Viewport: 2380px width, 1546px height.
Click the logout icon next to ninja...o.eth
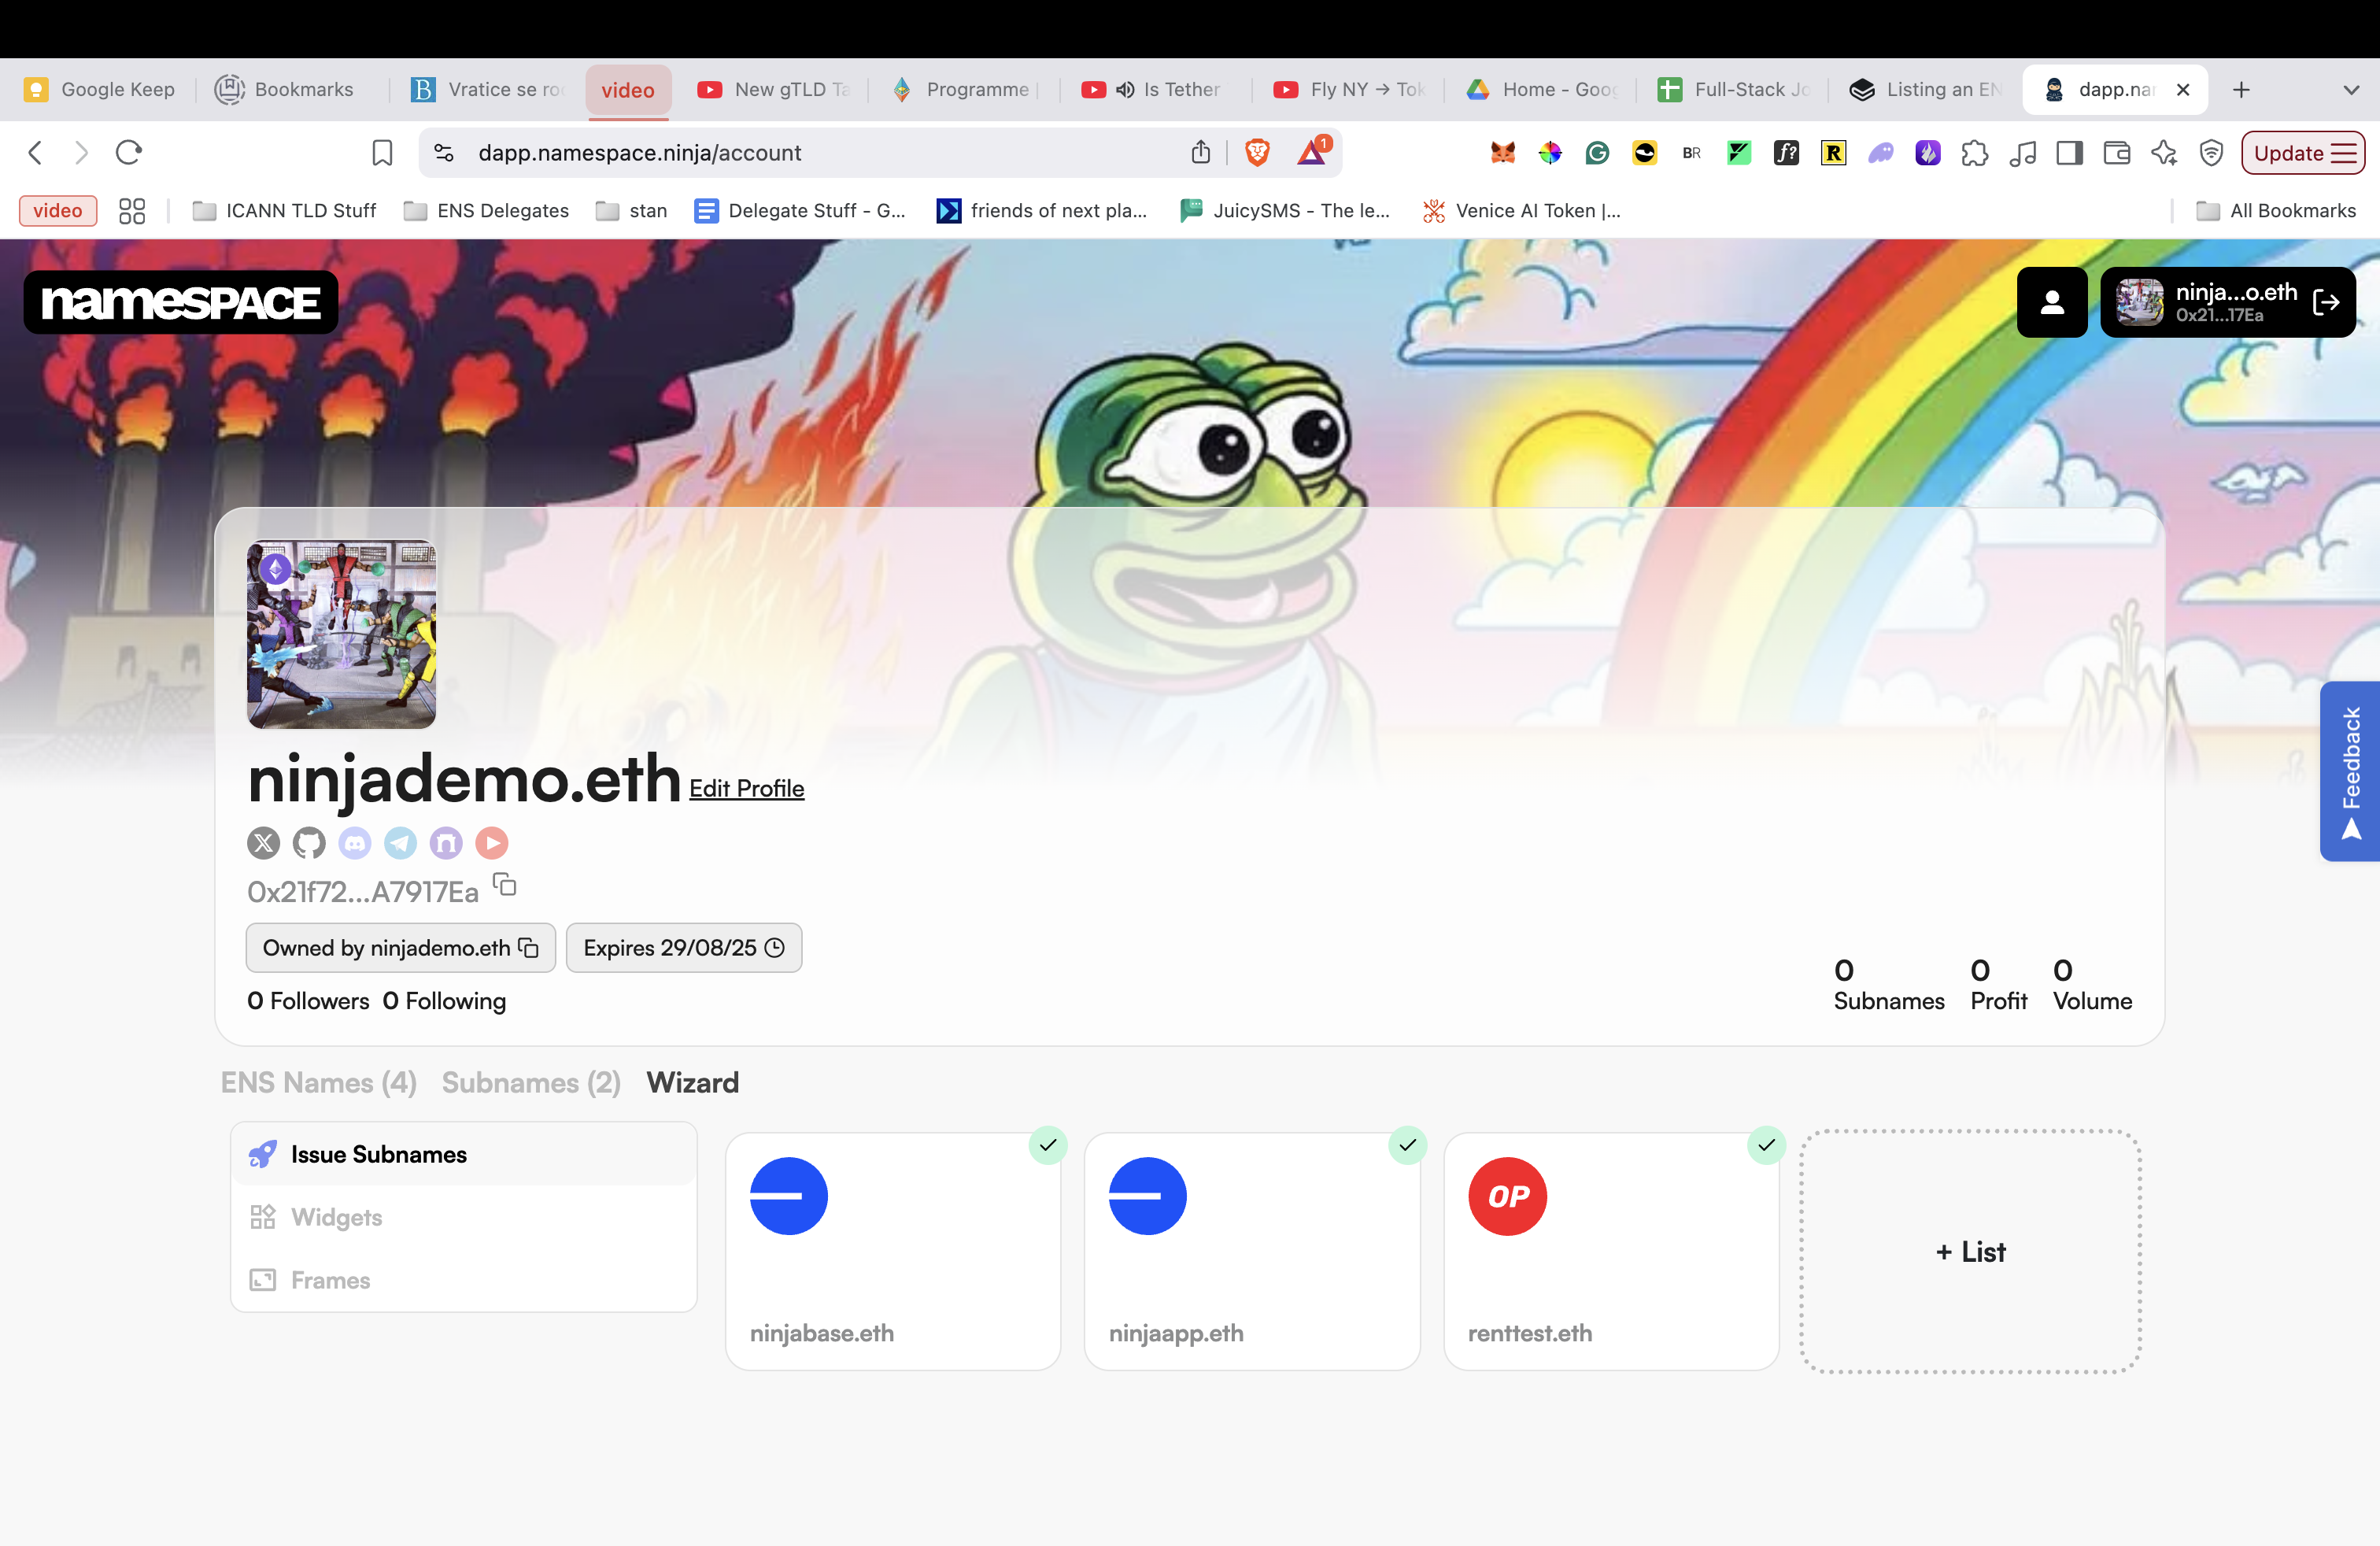(x=2326, y=302)
